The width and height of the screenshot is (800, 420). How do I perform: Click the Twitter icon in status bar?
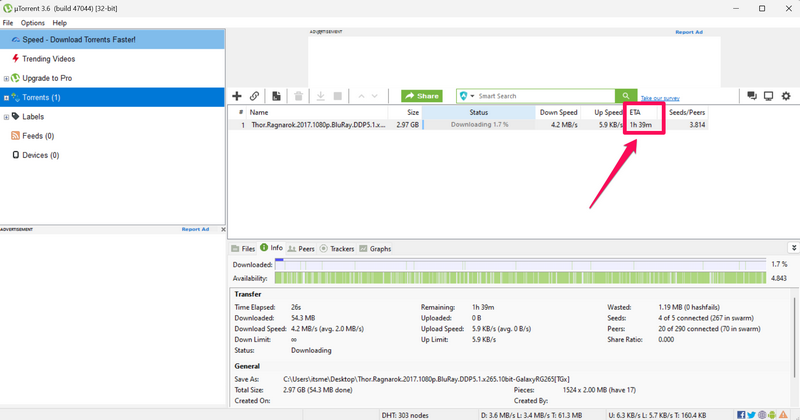coord(751,414)
